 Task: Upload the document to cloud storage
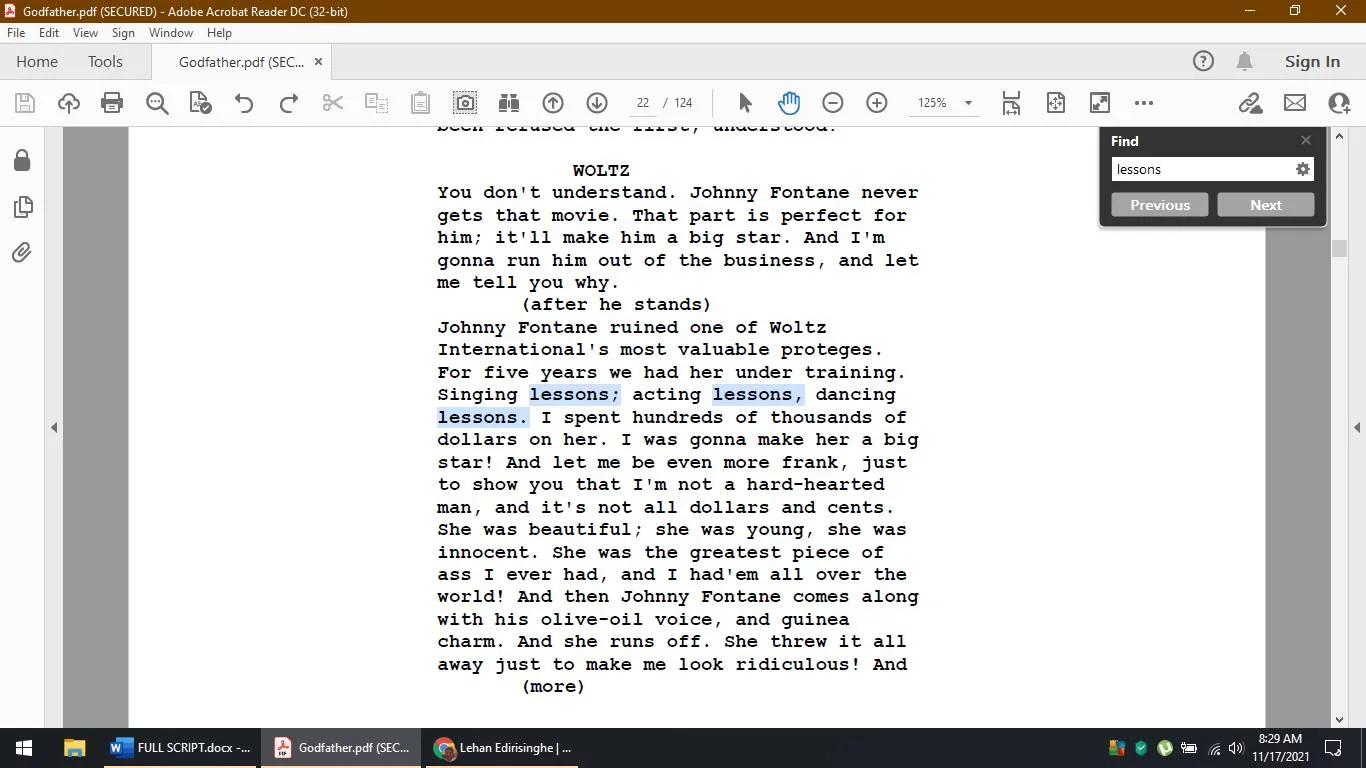coord(69,103)
